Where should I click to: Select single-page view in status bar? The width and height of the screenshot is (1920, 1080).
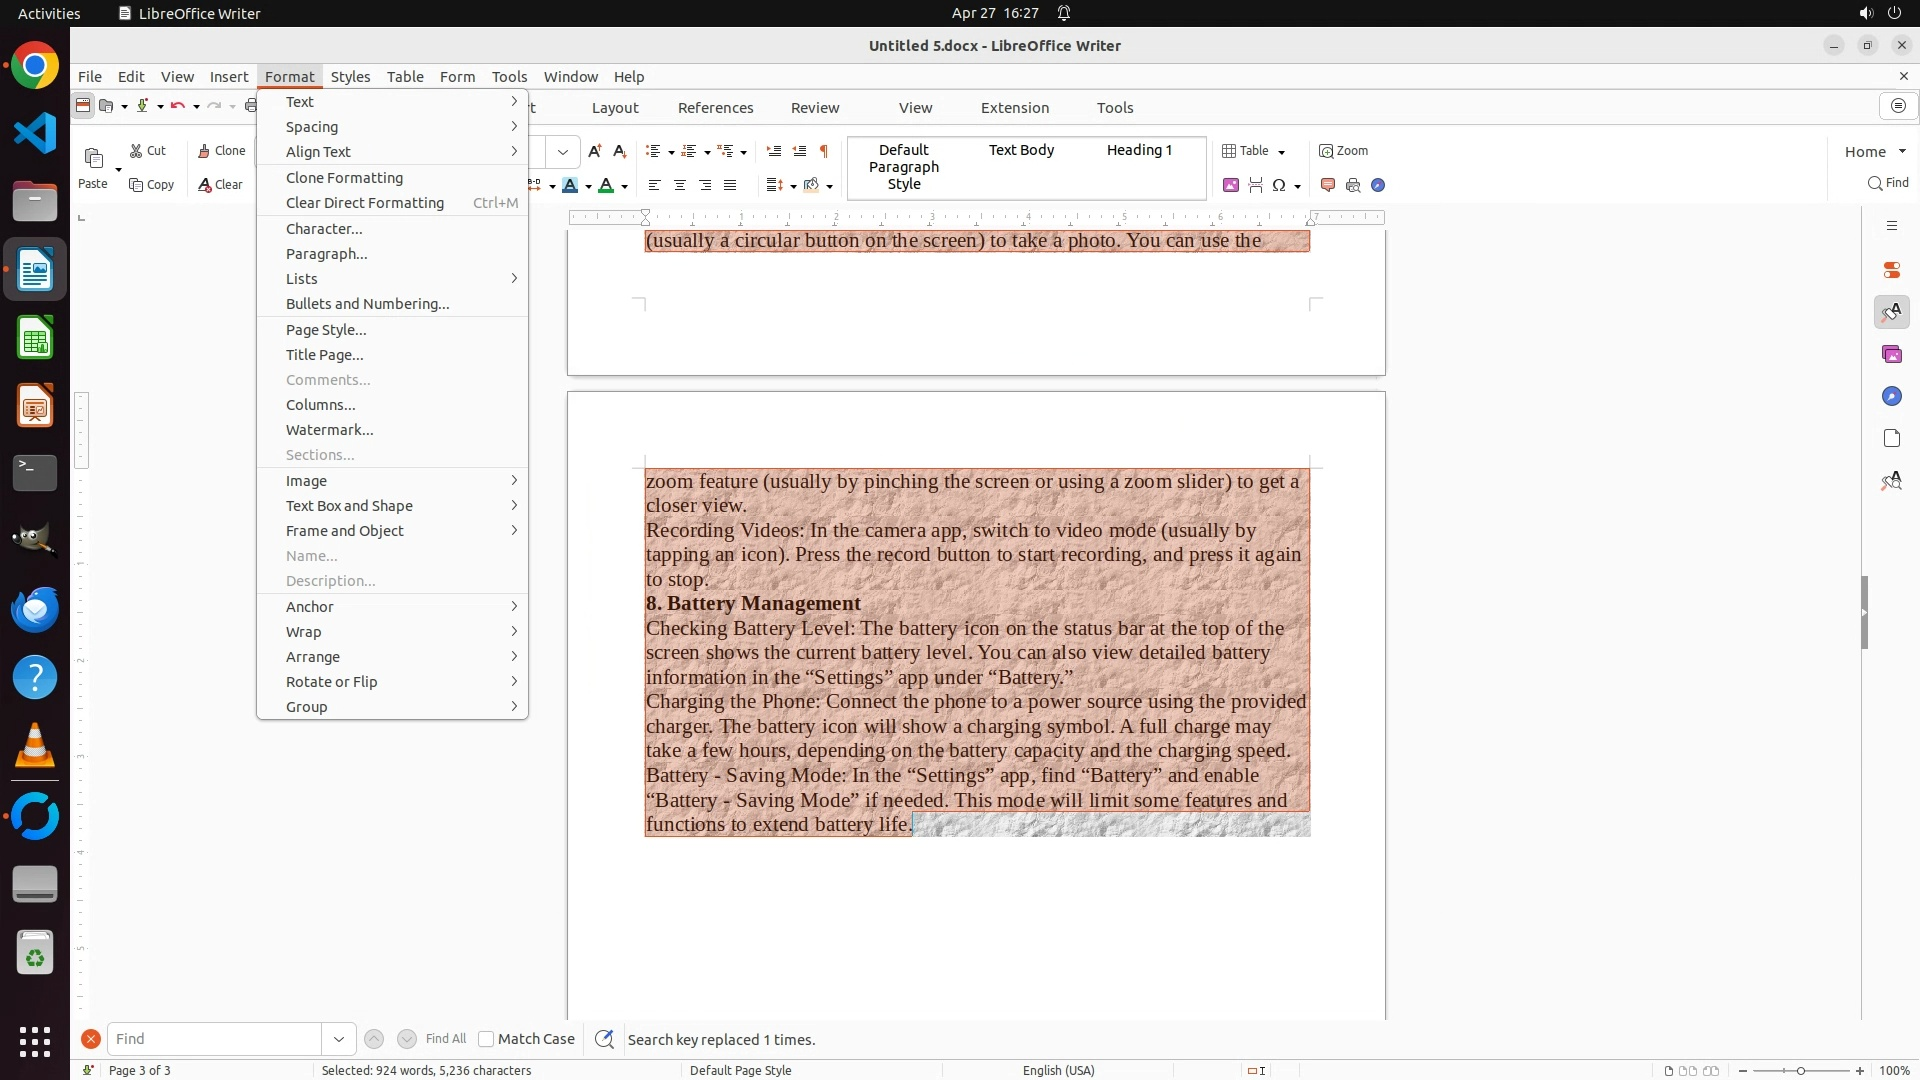(x=1668, y=1070)
